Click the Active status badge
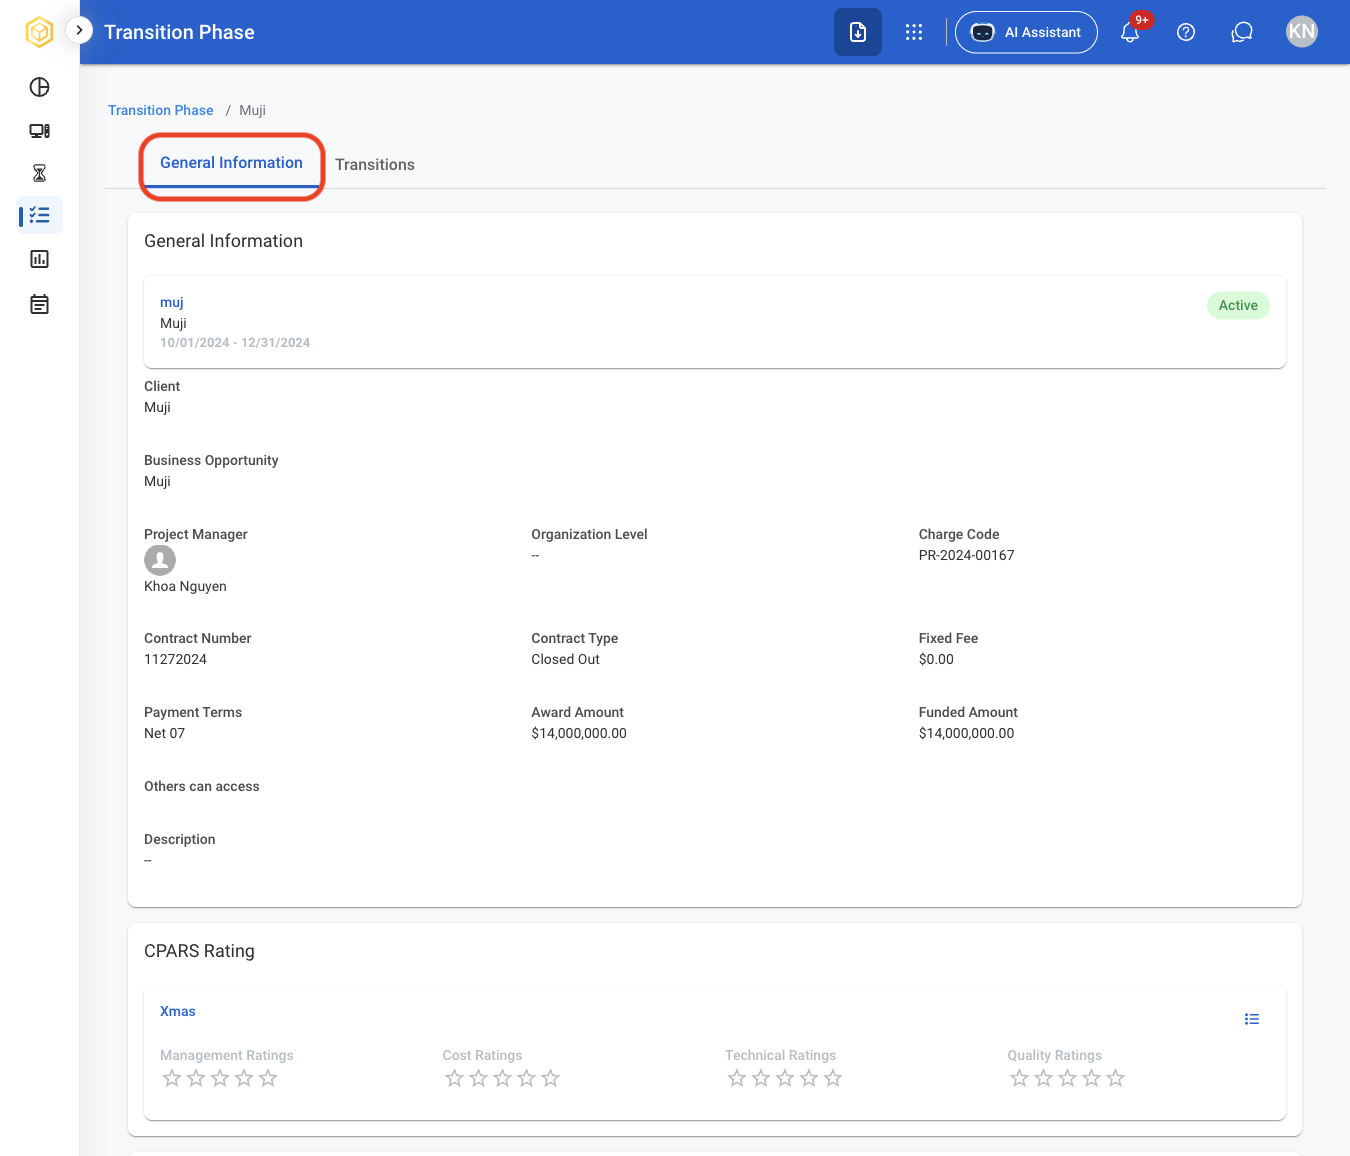 [x=1238, y=305]
